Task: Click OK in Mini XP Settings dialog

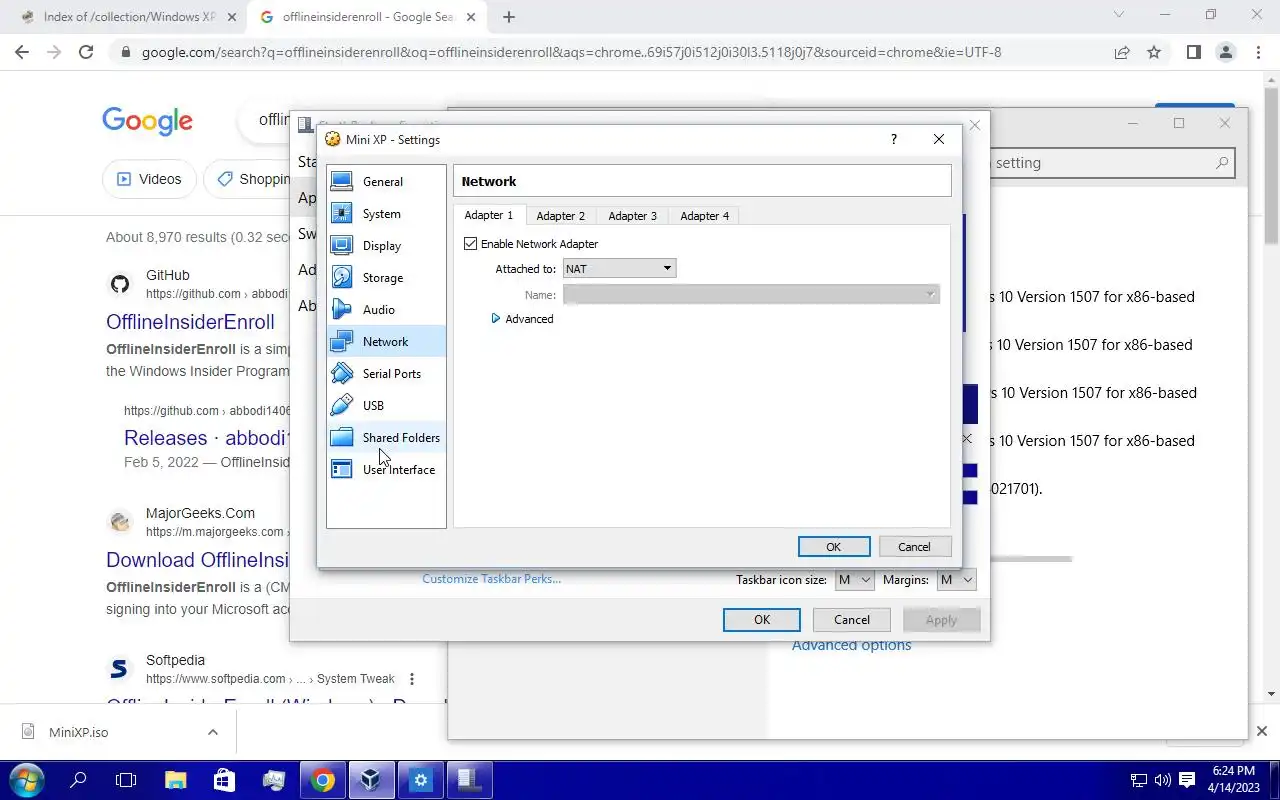Action: (x=833, y=547)
